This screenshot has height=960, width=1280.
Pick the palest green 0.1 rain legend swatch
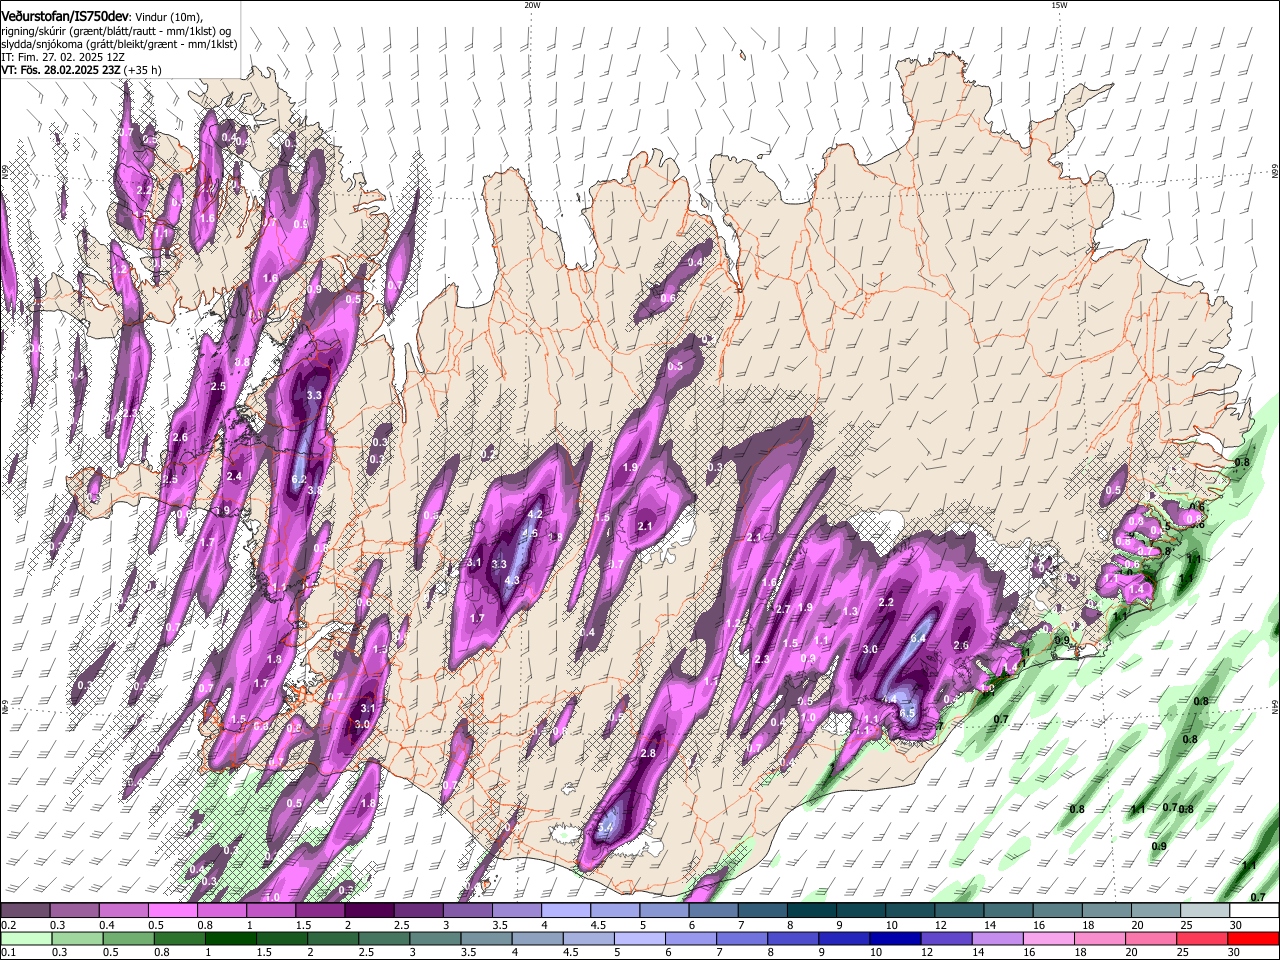pos(25,939)
